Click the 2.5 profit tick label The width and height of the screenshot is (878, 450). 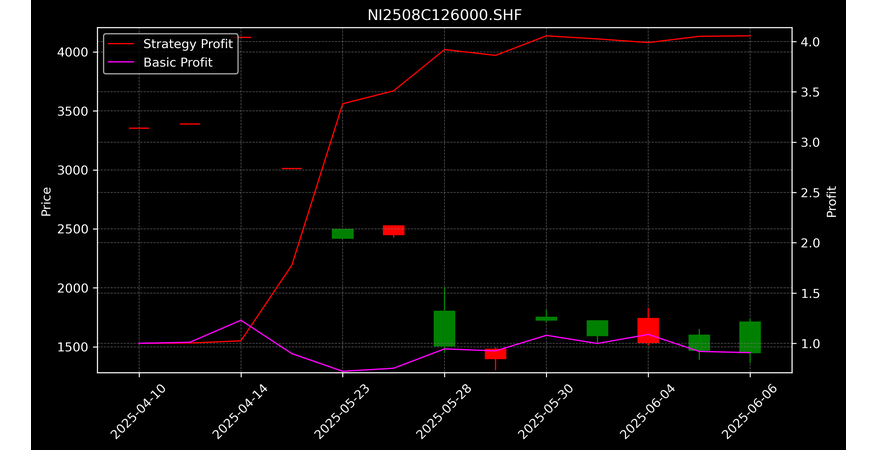coord(810,193)
